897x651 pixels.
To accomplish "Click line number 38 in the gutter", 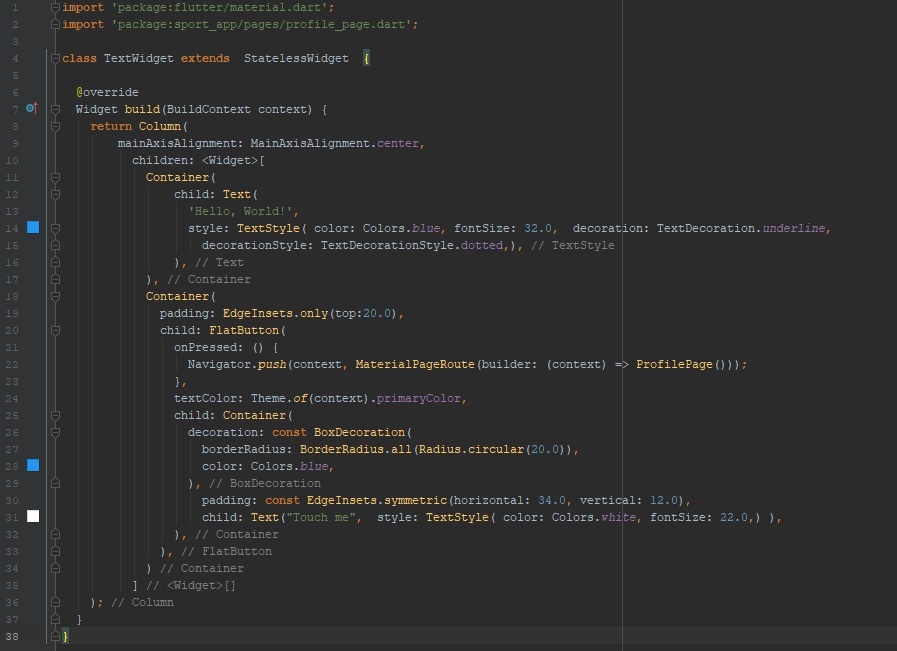I will pos(12,636).
